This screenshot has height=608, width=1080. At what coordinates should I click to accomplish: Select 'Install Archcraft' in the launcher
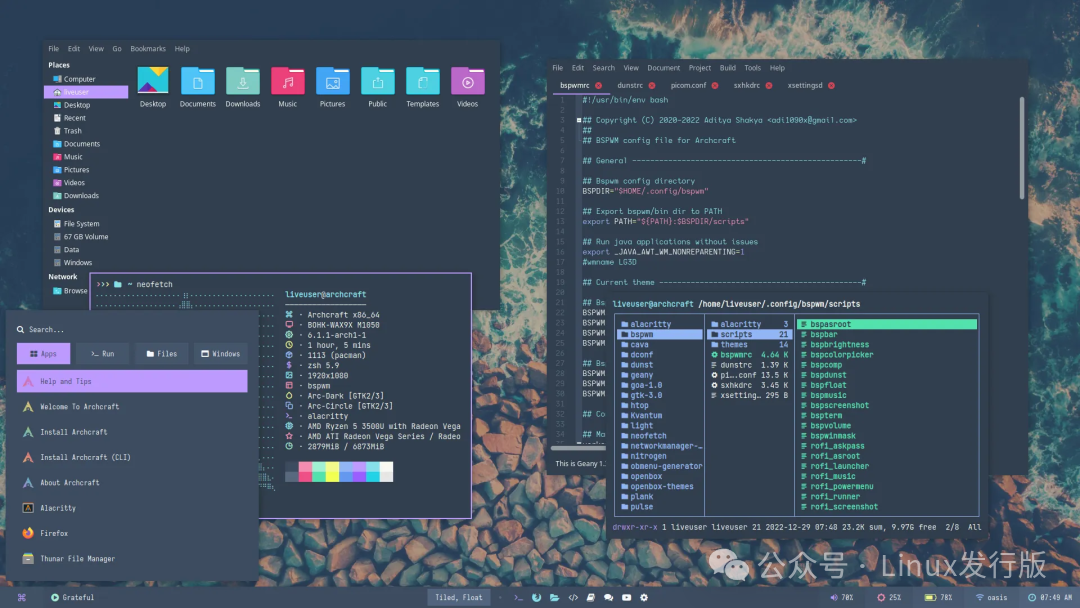coord(78,432)
